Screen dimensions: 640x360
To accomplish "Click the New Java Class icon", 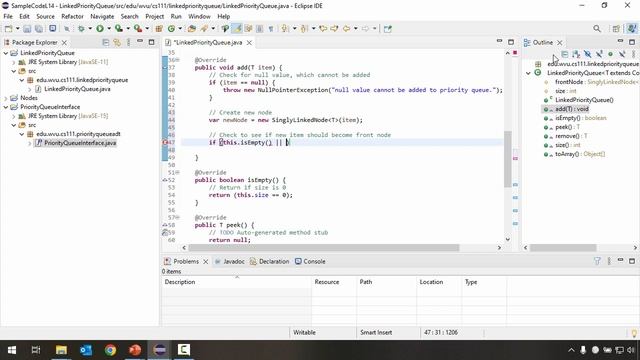I will (171, 29).
